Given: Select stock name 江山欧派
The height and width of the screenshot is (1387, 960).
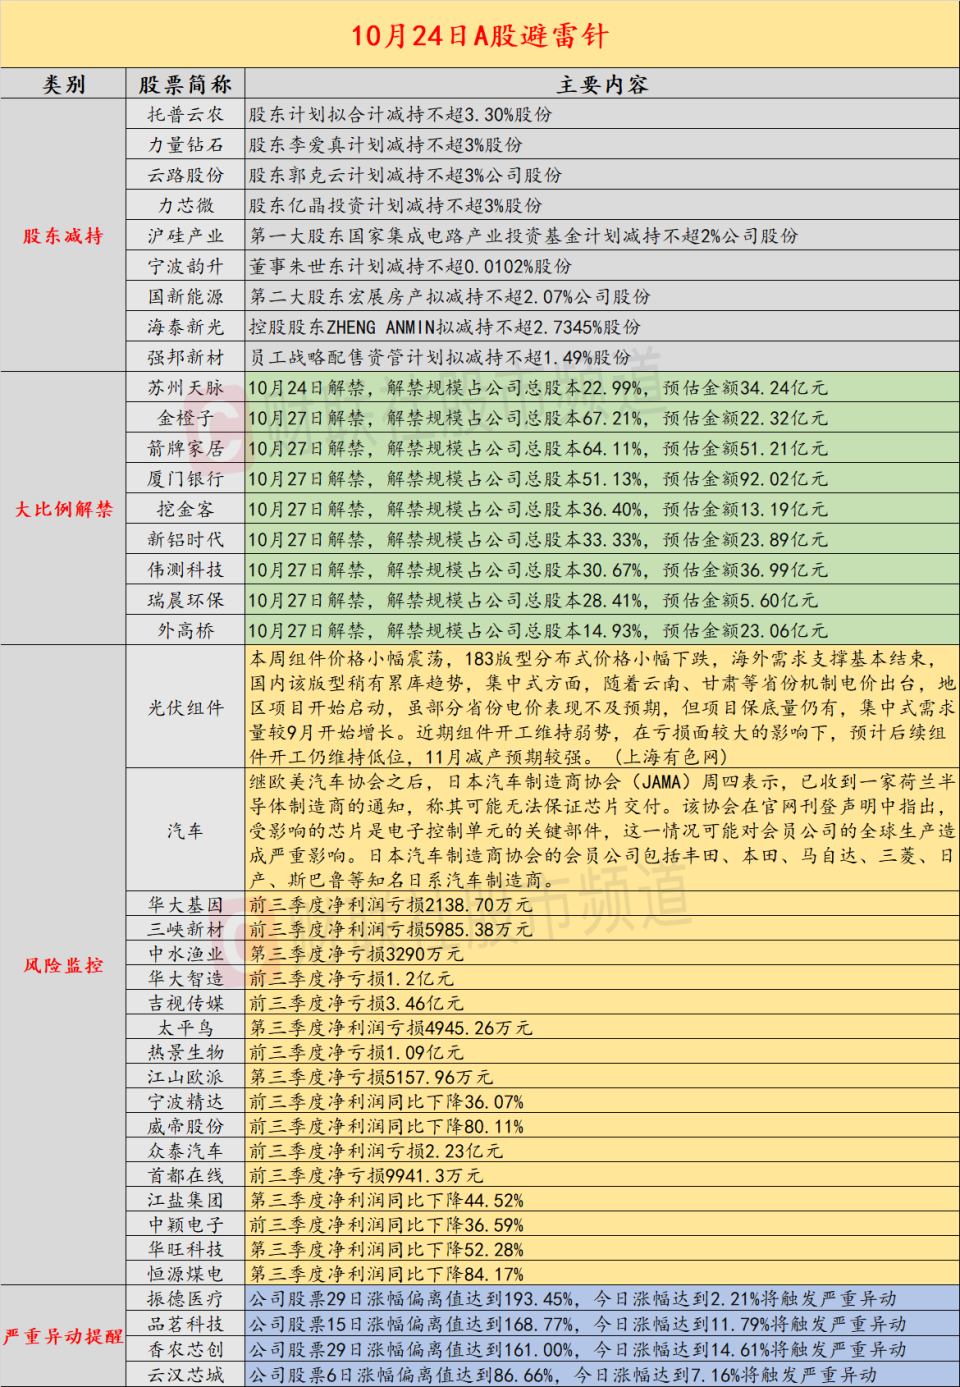Looking at the screenshot, I should point(185,1077).
